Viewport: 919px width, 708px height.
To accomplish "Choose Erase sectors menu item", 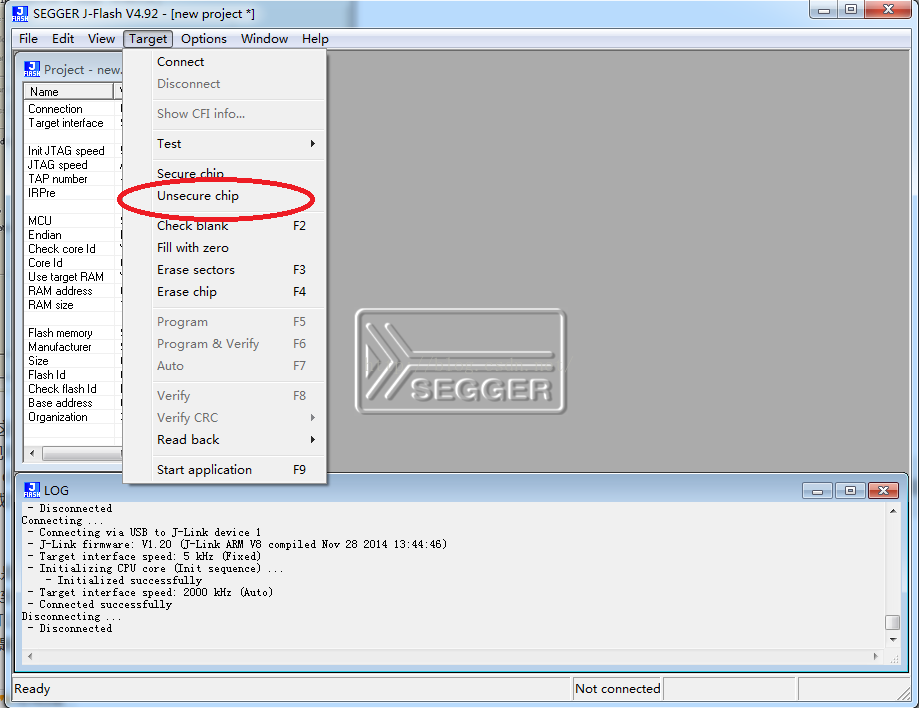I will coord(224,270).
